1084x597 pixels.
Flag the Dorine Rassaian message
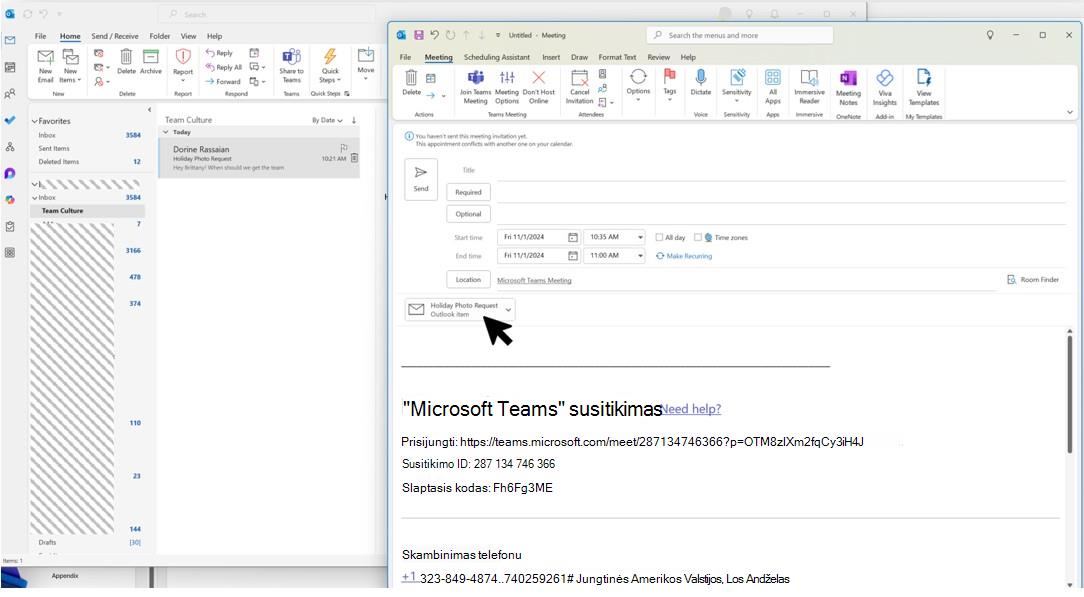tap(344, 148)
